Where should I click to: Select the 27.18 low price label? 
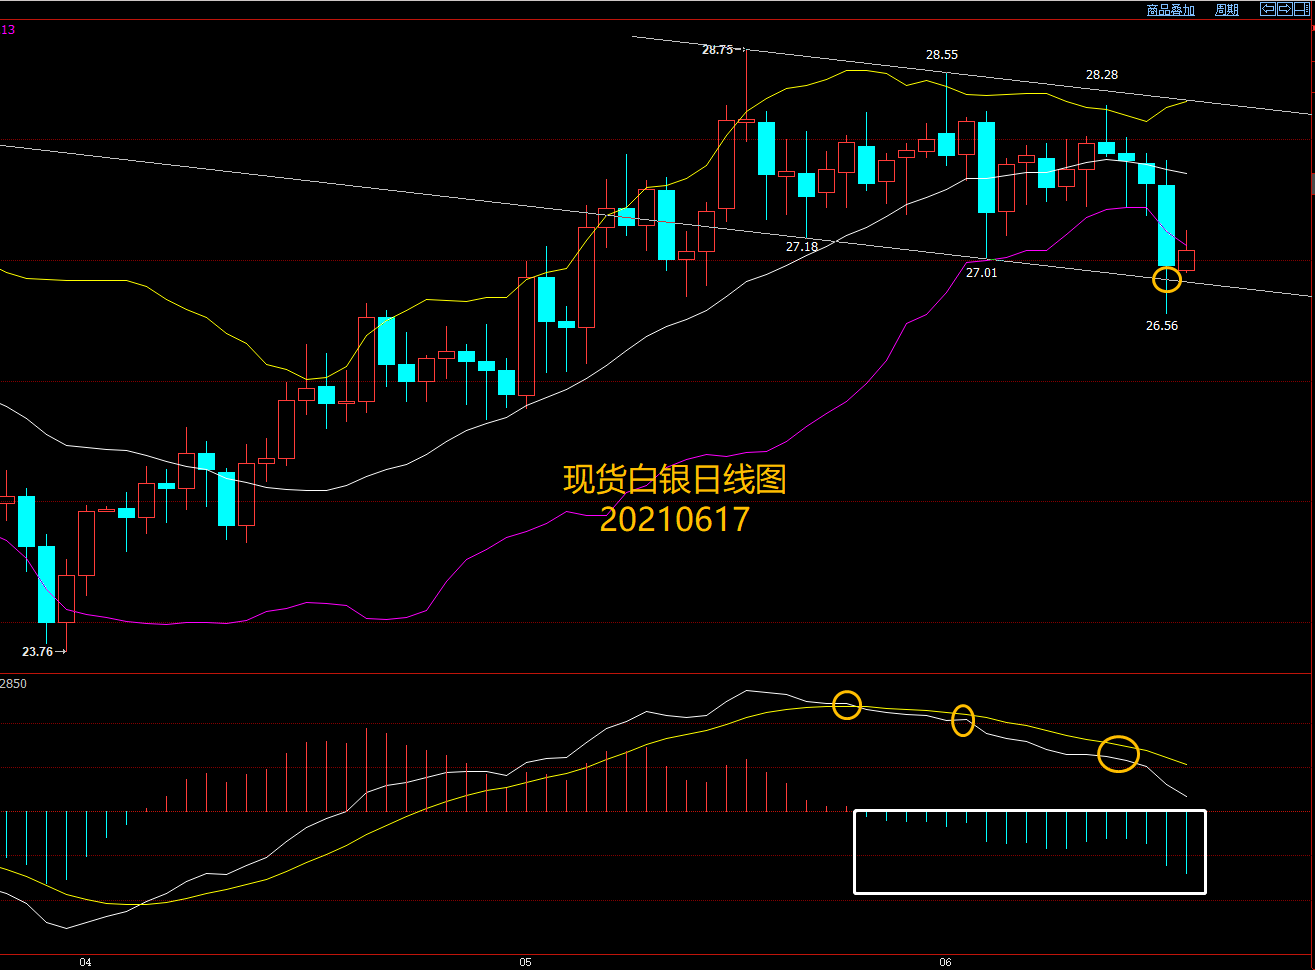pos(801,247)
